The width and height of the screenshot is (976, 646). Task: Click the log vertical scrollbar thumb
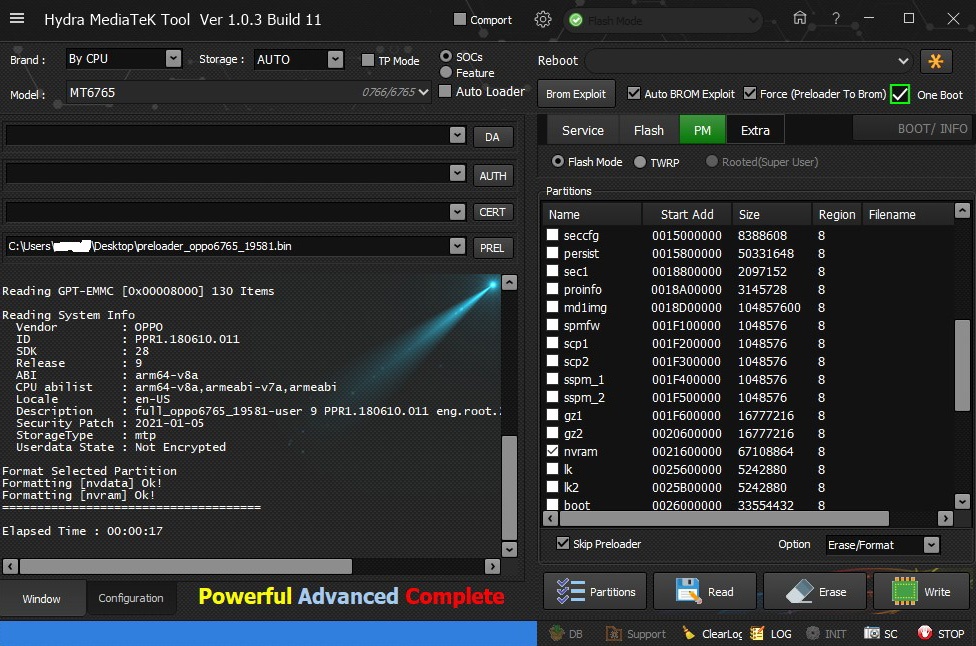509,487
